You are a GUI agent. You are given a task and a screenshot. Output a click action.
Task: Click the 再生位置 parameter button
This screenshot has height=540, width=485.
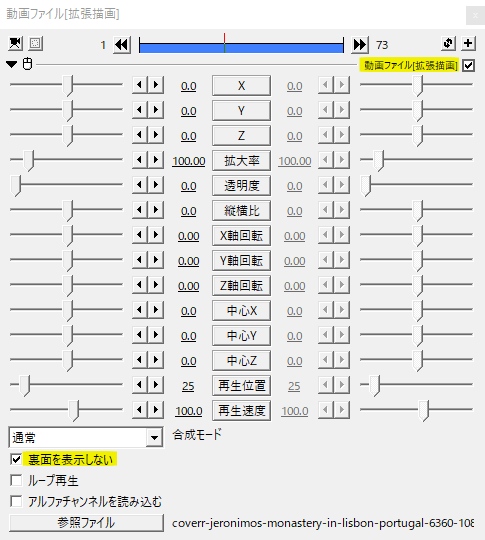pos(241,386)
